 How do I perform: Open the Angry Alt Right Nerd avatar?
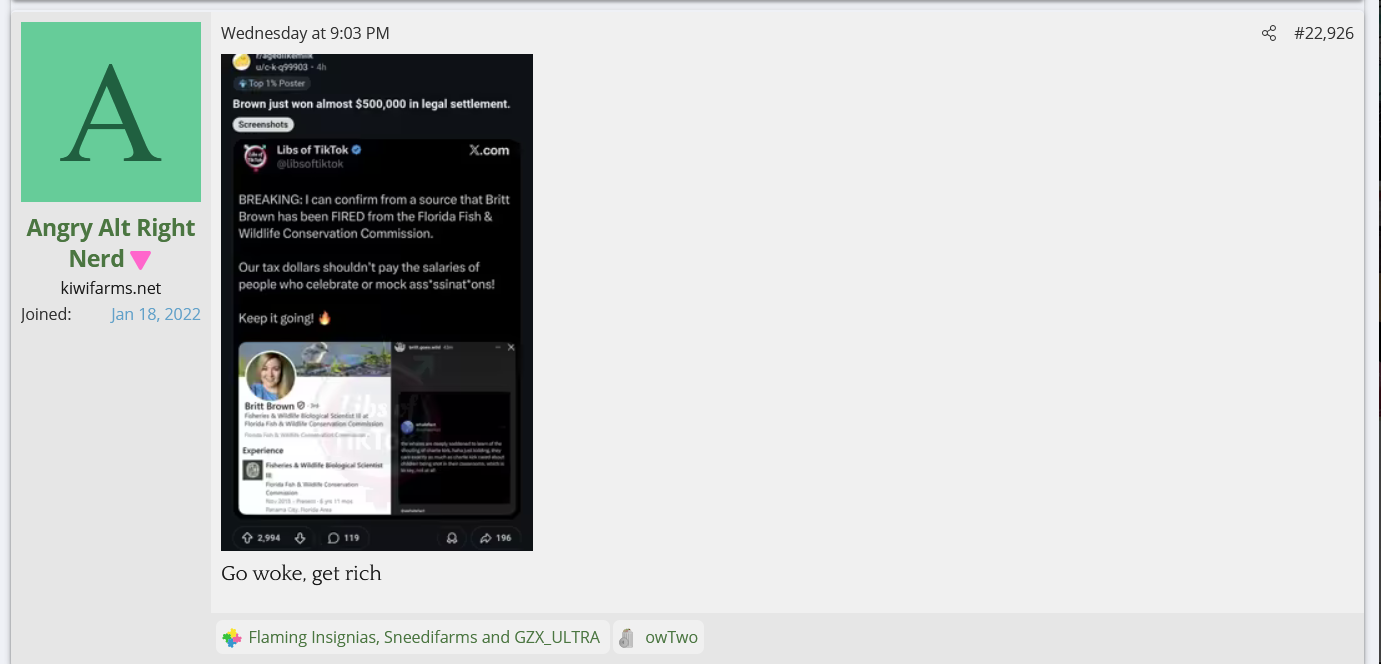pos(111,112)
